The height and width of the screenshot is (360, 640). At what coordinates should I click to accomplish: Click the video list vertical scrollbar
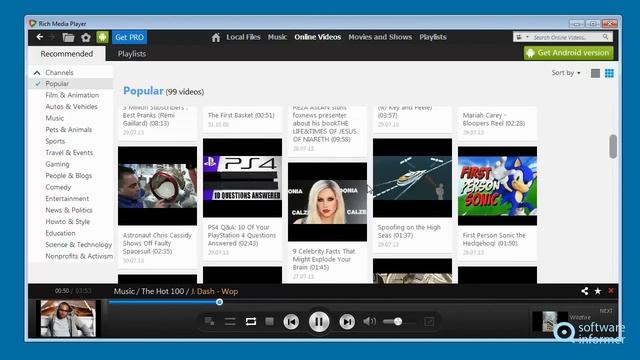(x=613, y=146)
